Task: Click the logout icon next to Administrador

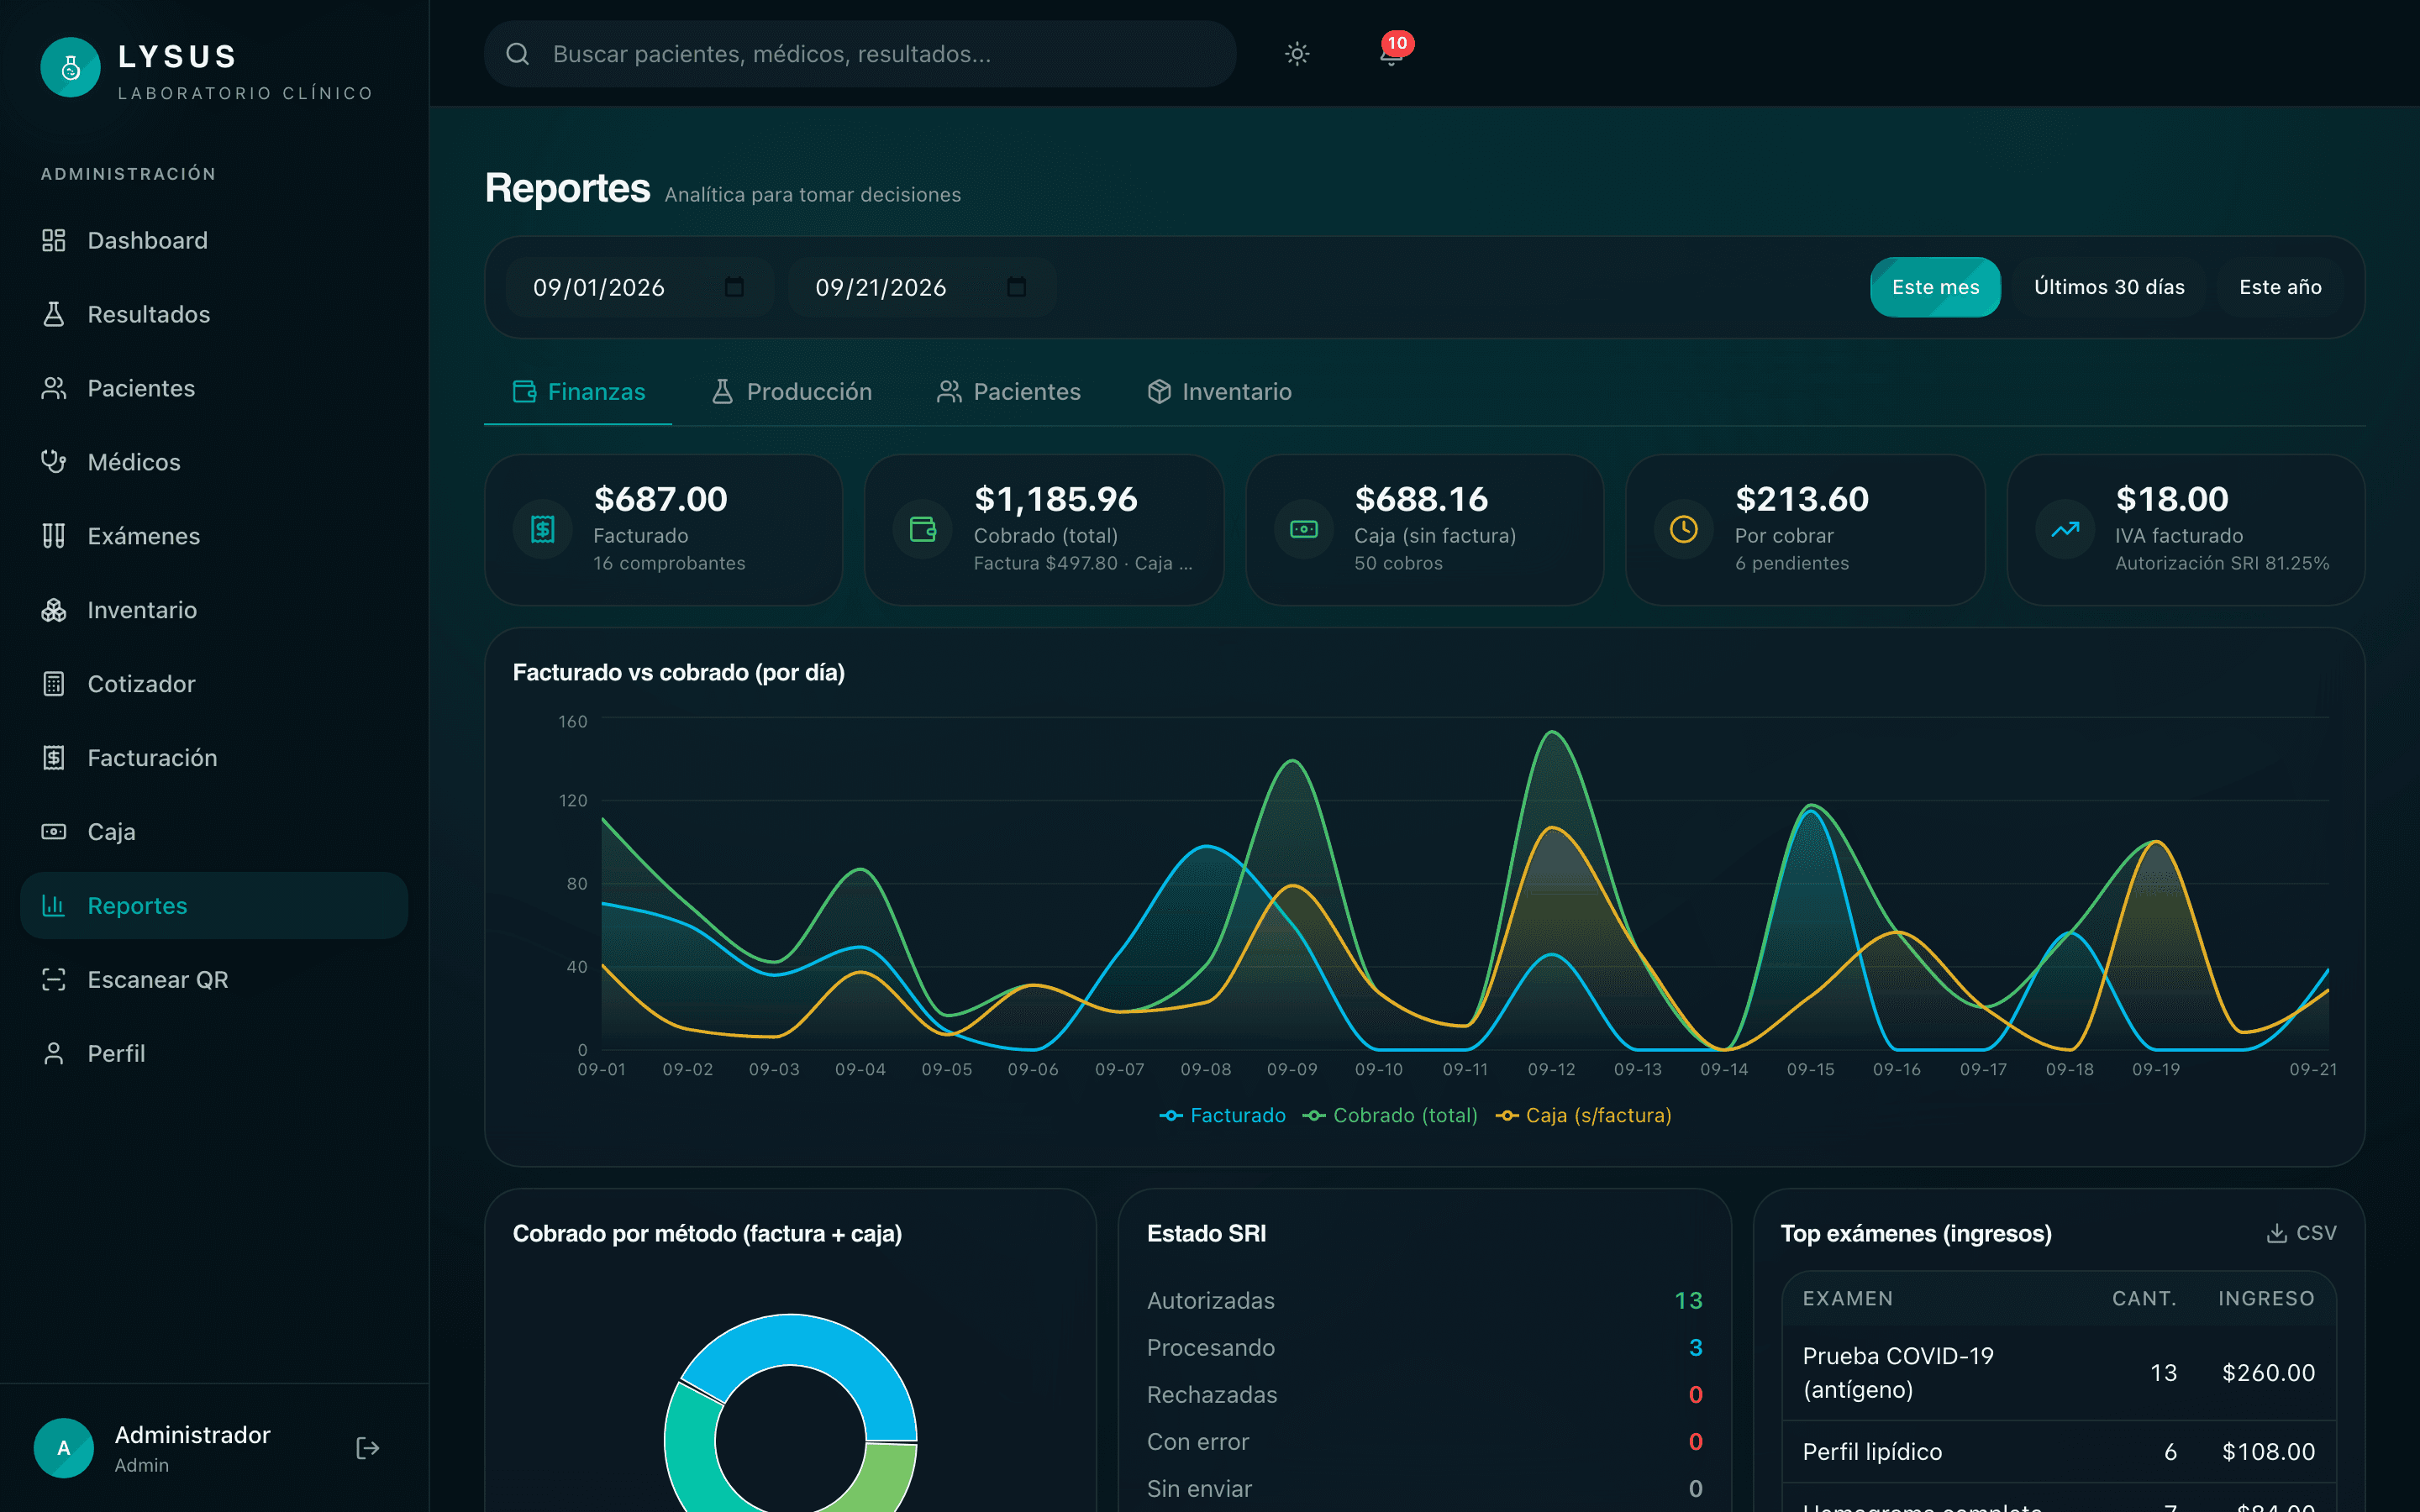Action: [367, 1448]
